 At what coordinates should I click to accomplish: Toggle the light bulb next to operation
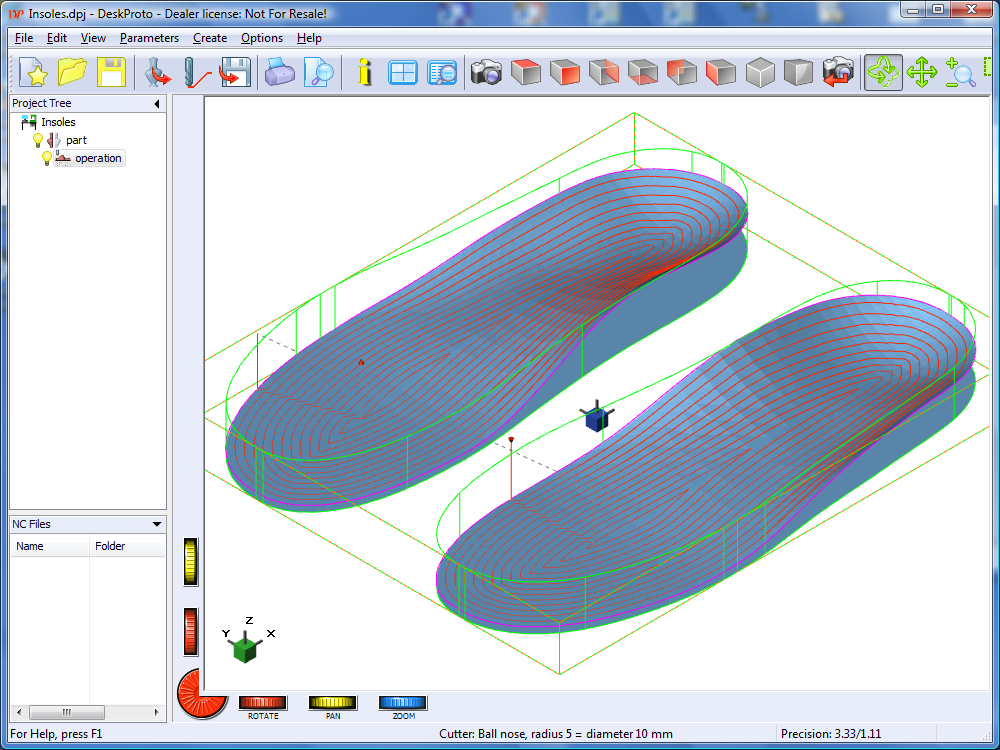[x=46, y=158]
